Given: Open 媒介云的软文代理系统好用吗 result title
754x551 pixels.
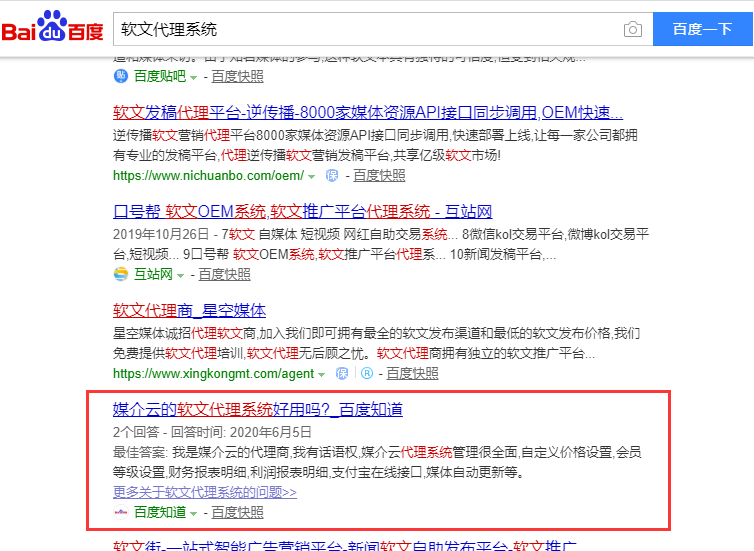Looking at the screenshot, I should tap(257, 410).
